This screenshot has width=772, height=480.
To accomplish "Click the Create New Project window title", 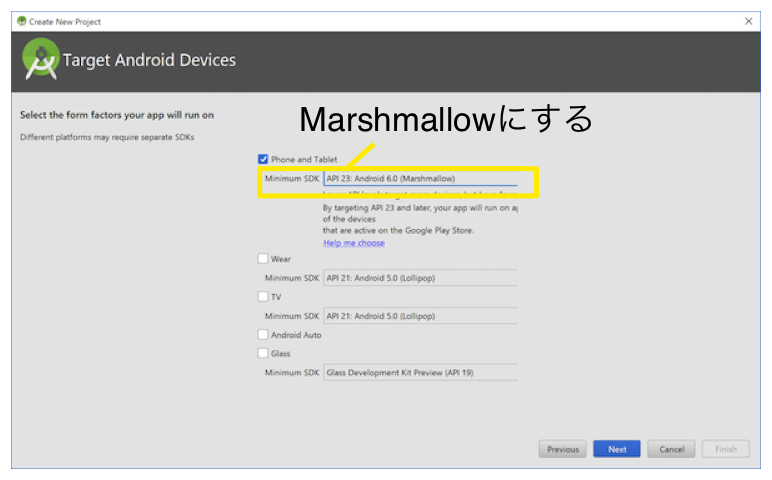I will click(x=64, y=22).
